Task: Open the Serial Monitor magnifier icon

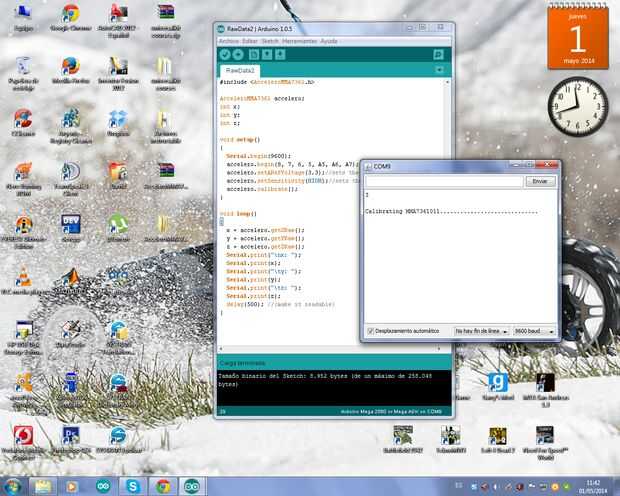Action: (438, 55)
